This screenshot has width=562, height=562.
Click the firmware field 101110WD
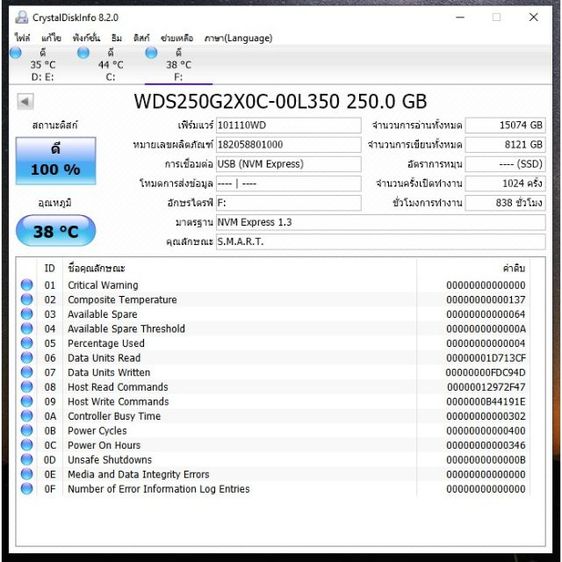click(x=289, y=125)
